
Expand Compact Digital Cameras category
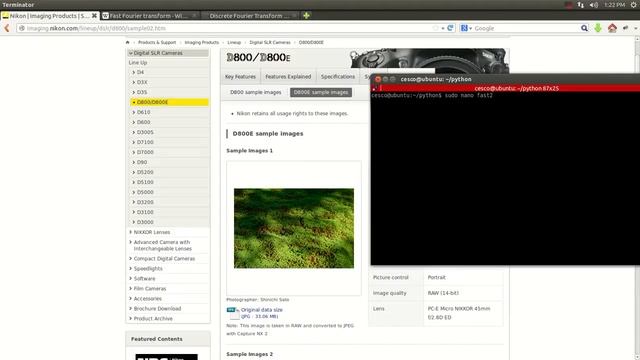tap(164, 259)
